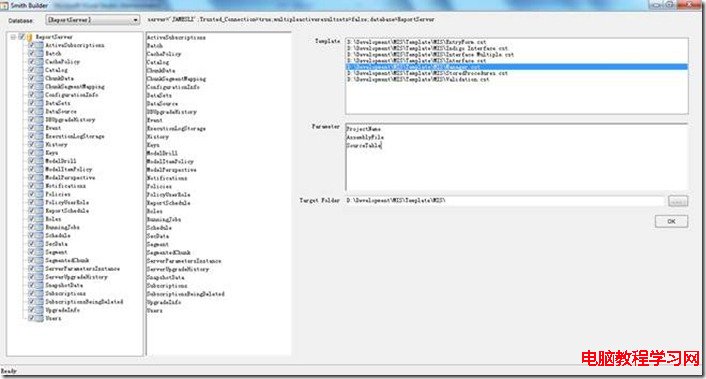Click the table icon beside ModelItemPolicy
The height and width of the screenshot is (379, 706).
click(x=39, y=169)
